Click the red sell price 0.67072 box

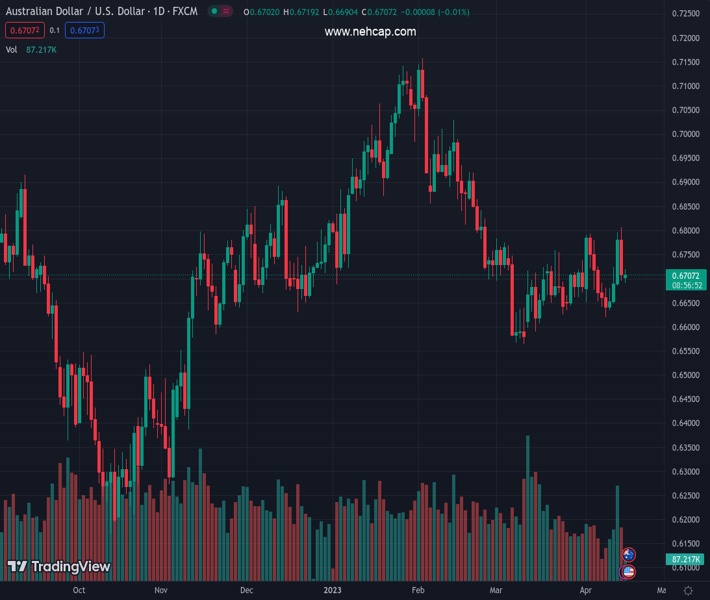coord(23,30)
